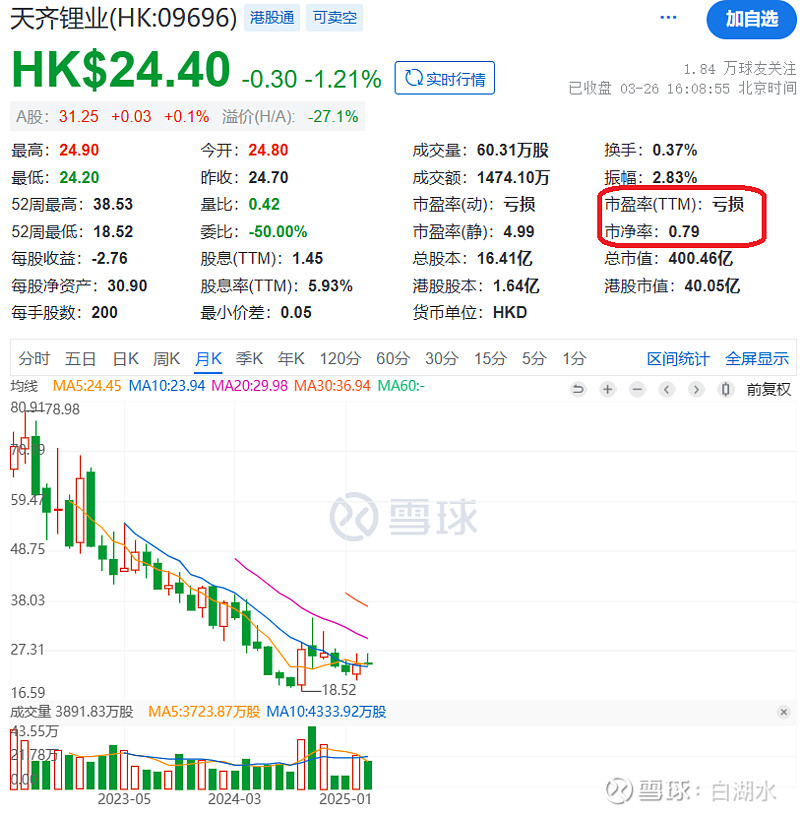Click the 总市值 400.46亿 value
Screen dimensions: 800x816
click(x=701, y=258)
